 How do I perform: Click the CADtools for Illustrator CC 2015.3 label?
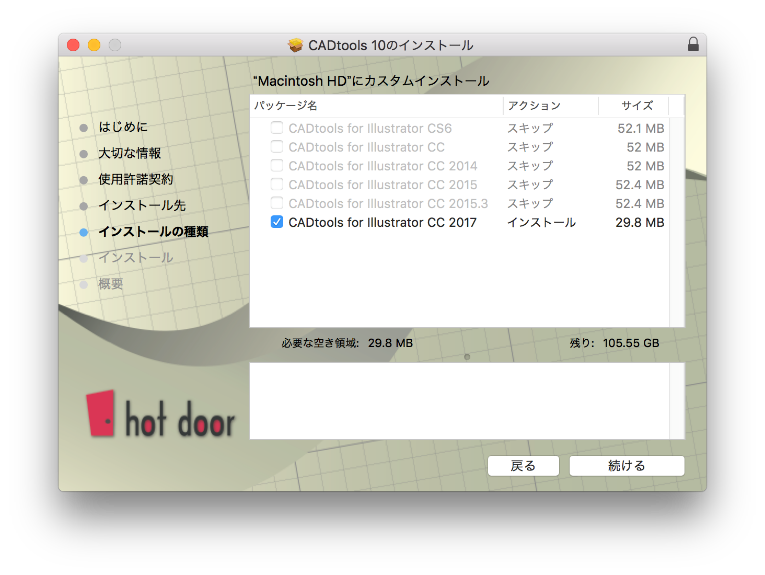388,203
